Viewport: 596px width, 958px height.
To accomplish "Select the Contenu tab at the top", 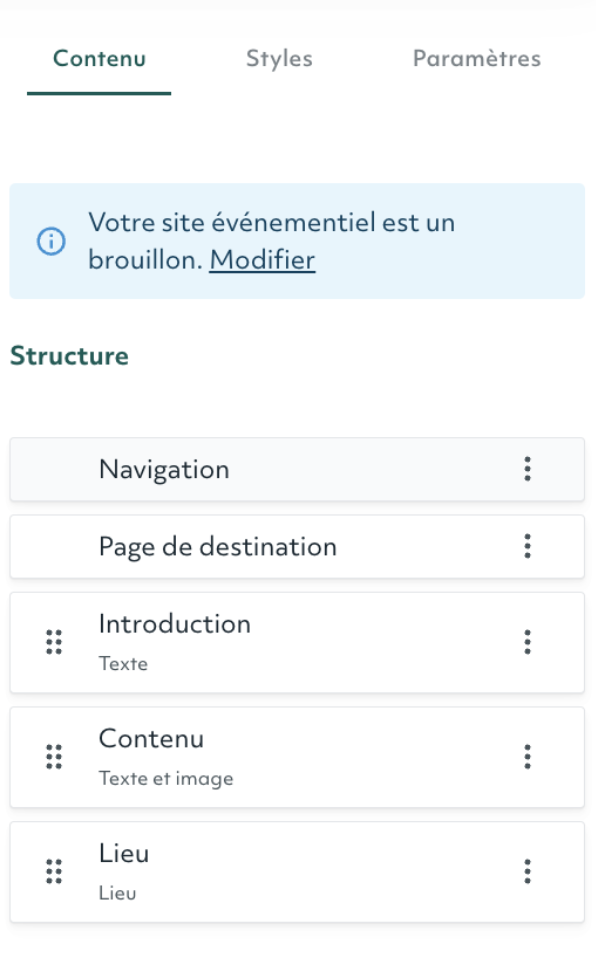I will [x=99, y=59].
